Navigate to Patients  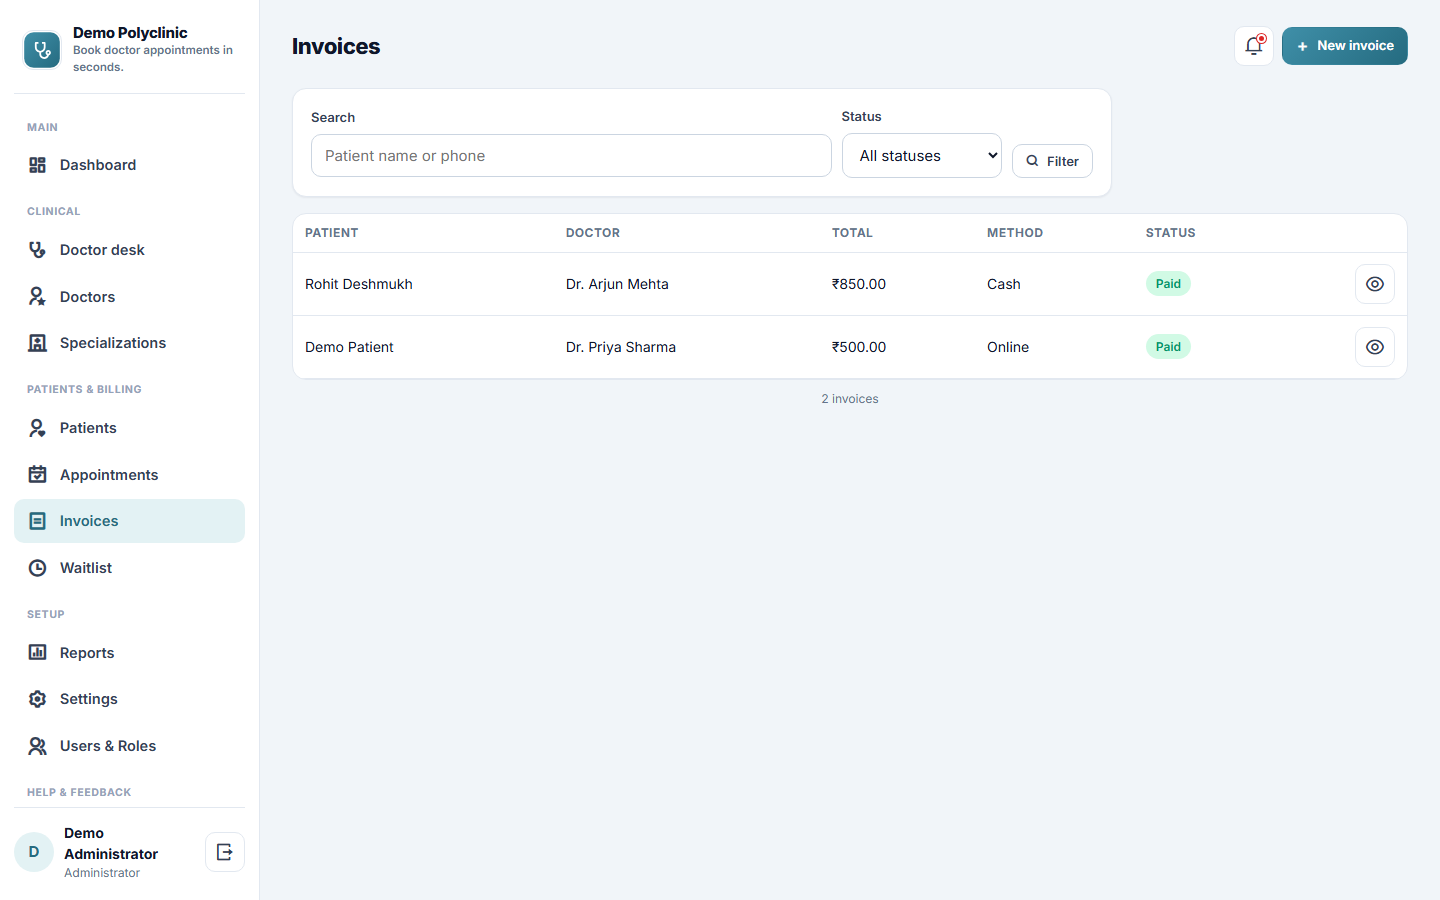[129, 428]
